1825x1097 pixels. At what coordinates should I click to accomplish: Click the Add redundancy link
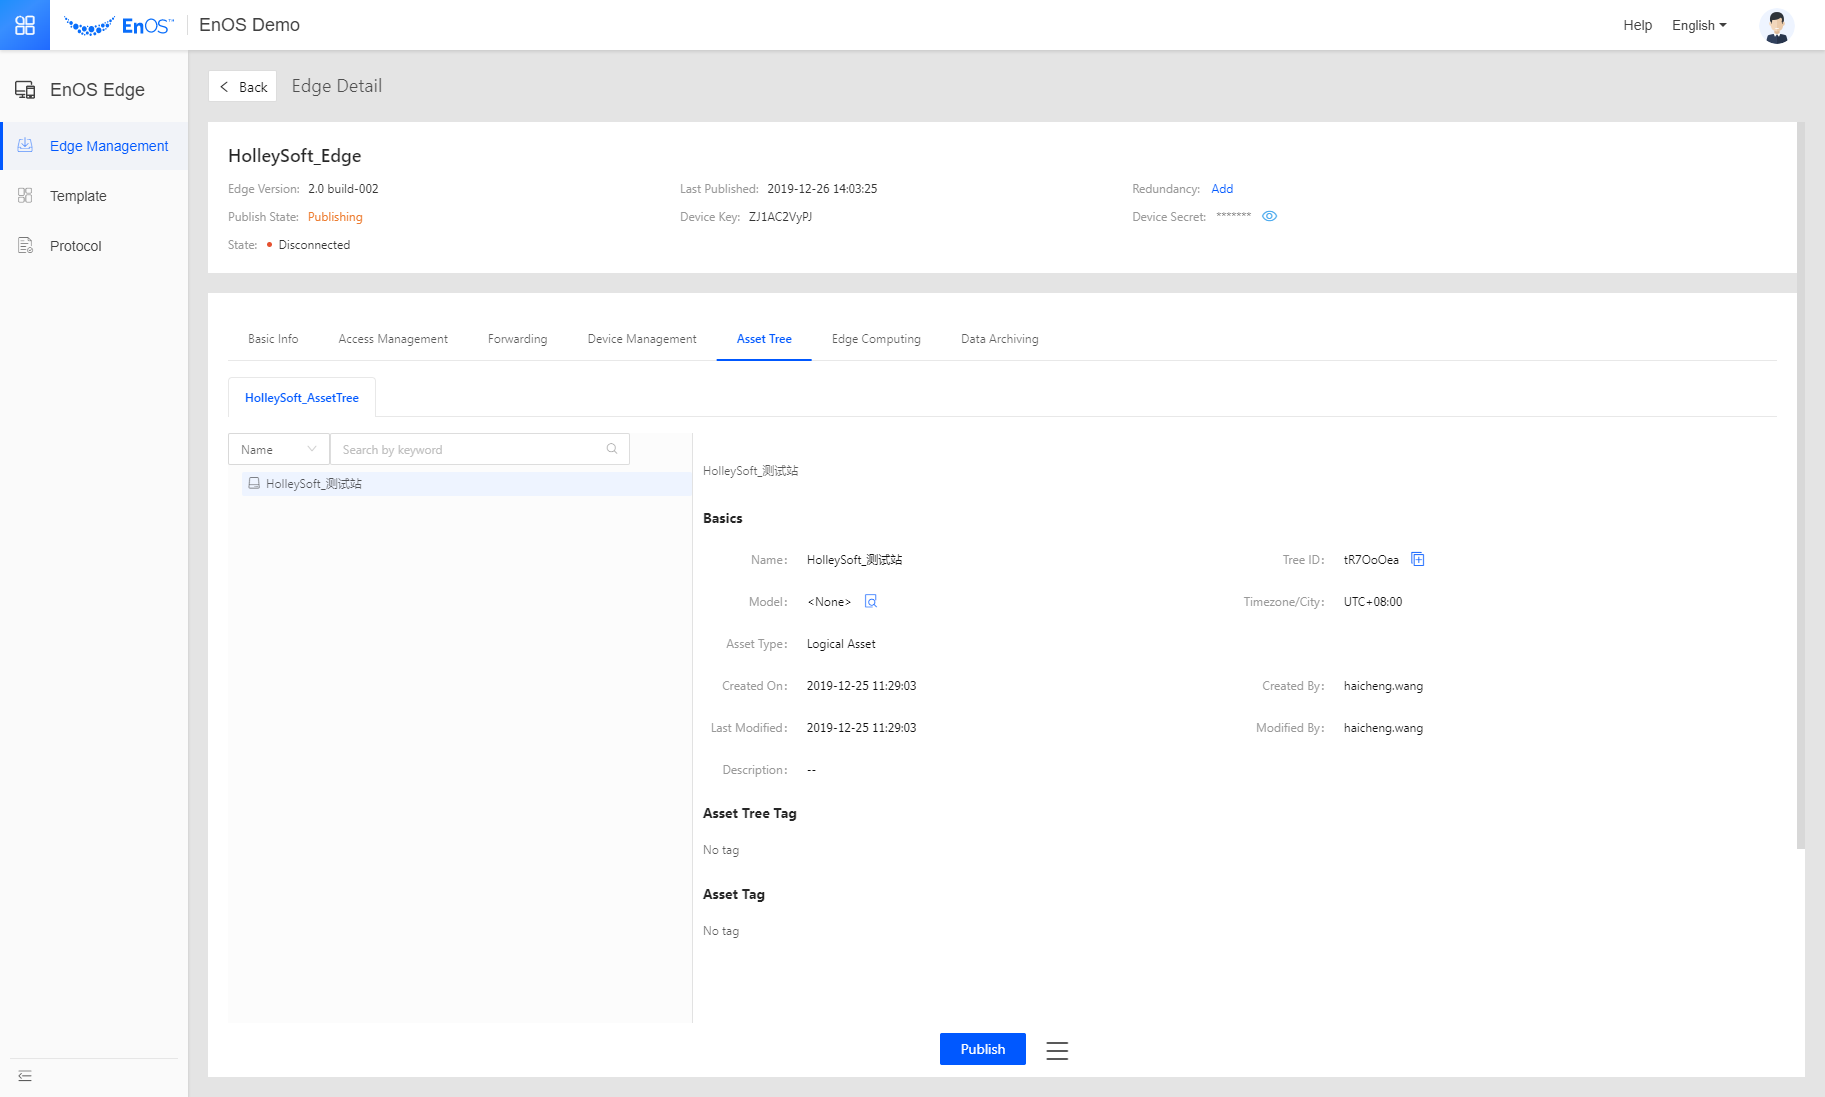click(x=1222, y=189)
